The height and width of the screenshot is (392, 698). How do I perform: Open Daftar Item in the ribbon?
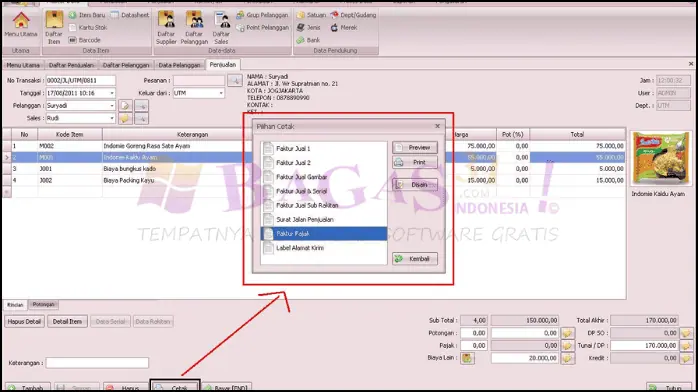click(x=54, y=28)
